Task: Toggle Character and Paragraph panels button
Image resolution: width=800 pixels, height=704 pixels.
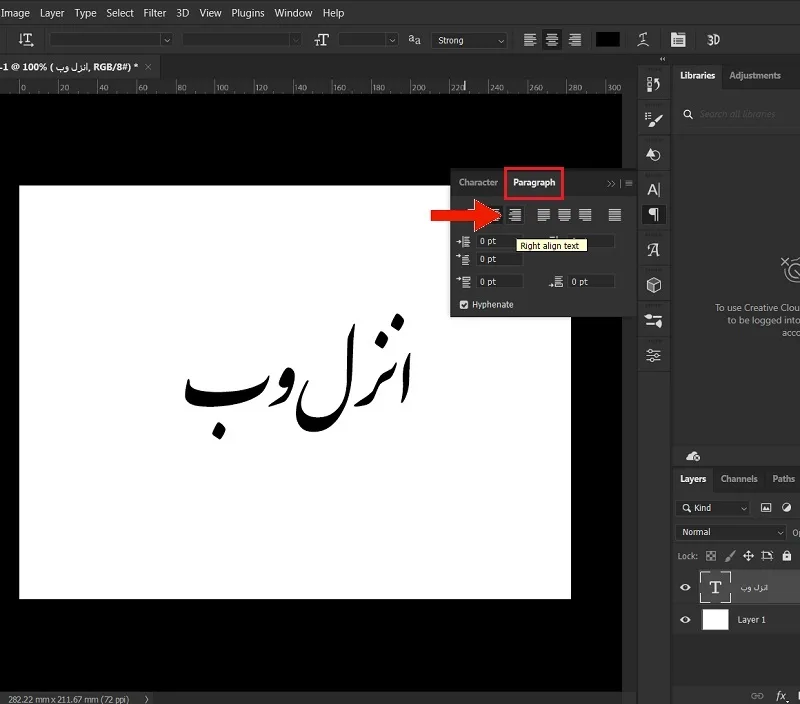Action: tap(678, 40)
